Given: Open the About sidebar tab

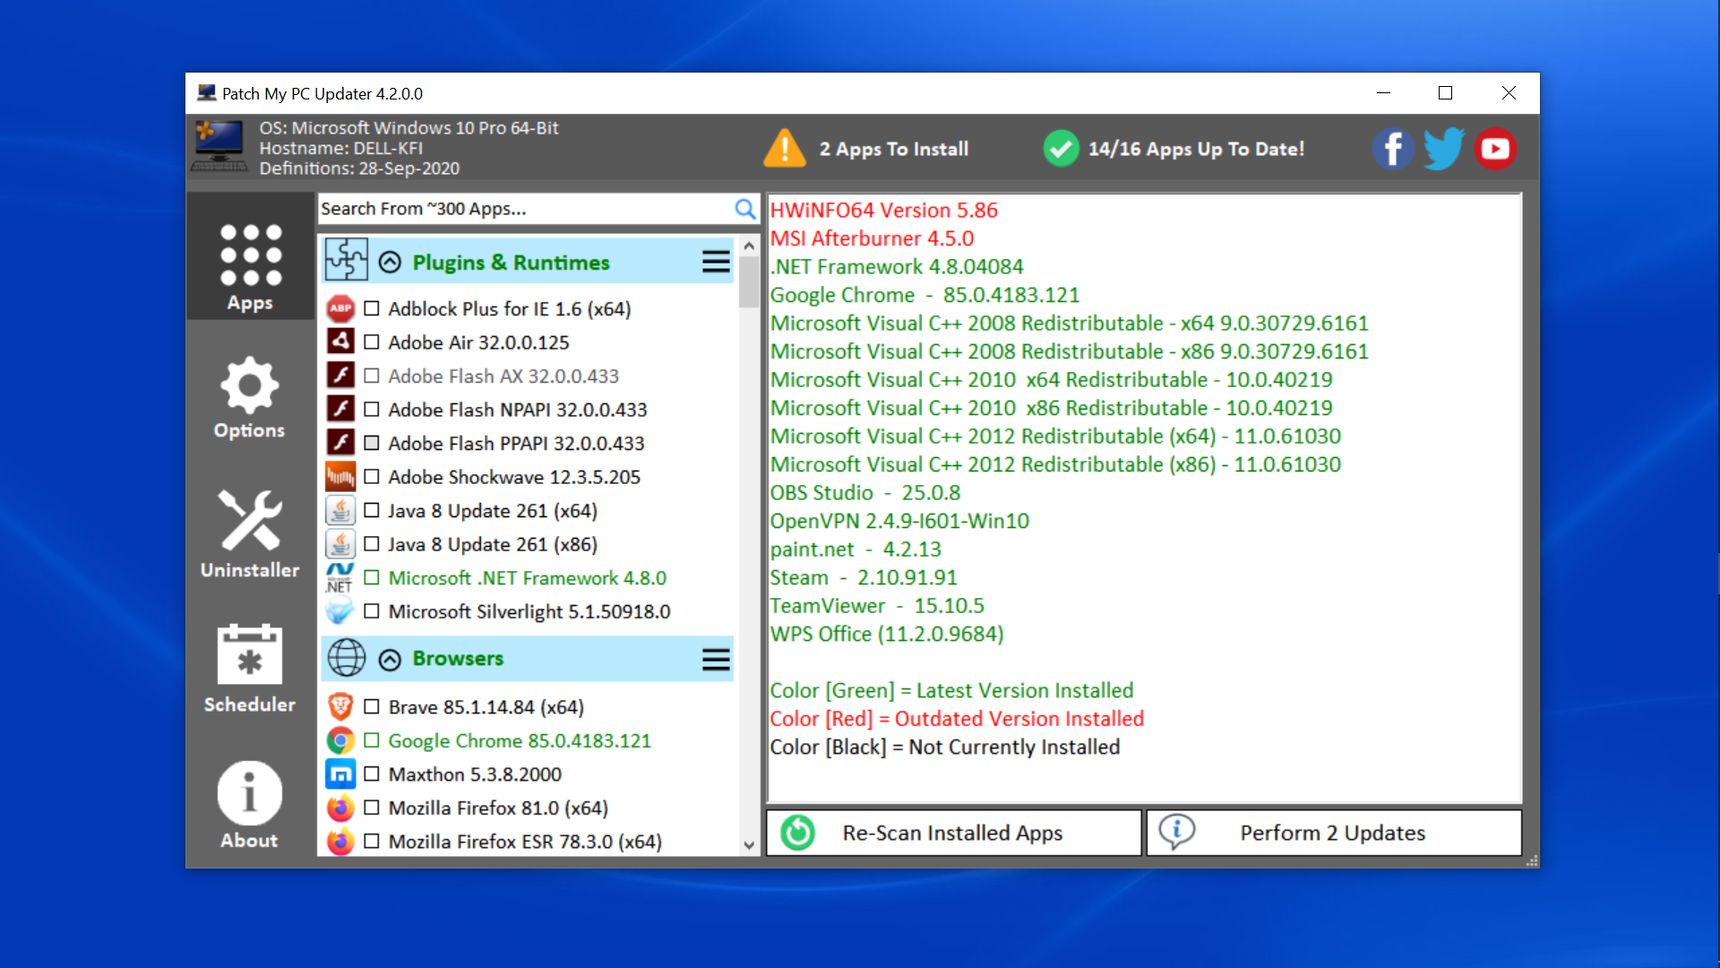Looking at the screenshot, I should (x=250, y=805).
